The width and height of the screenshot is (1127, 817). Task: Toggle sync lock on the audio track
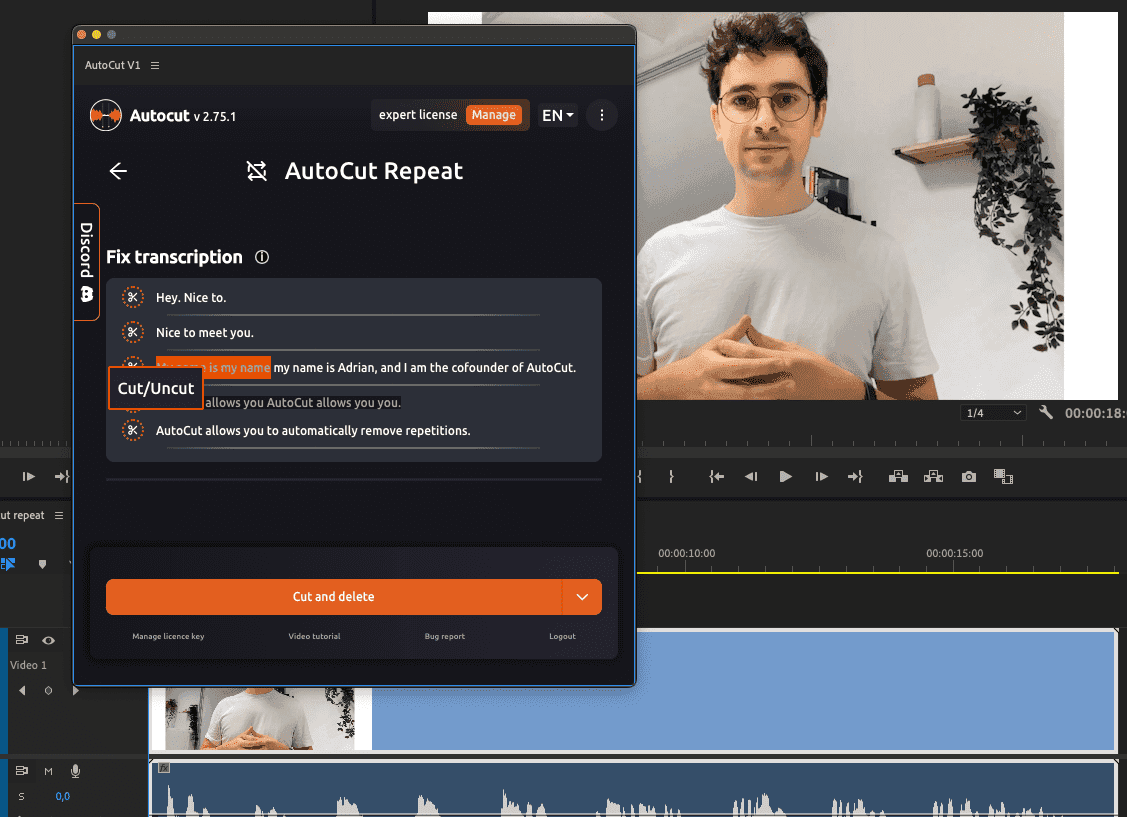coord(22,771)
